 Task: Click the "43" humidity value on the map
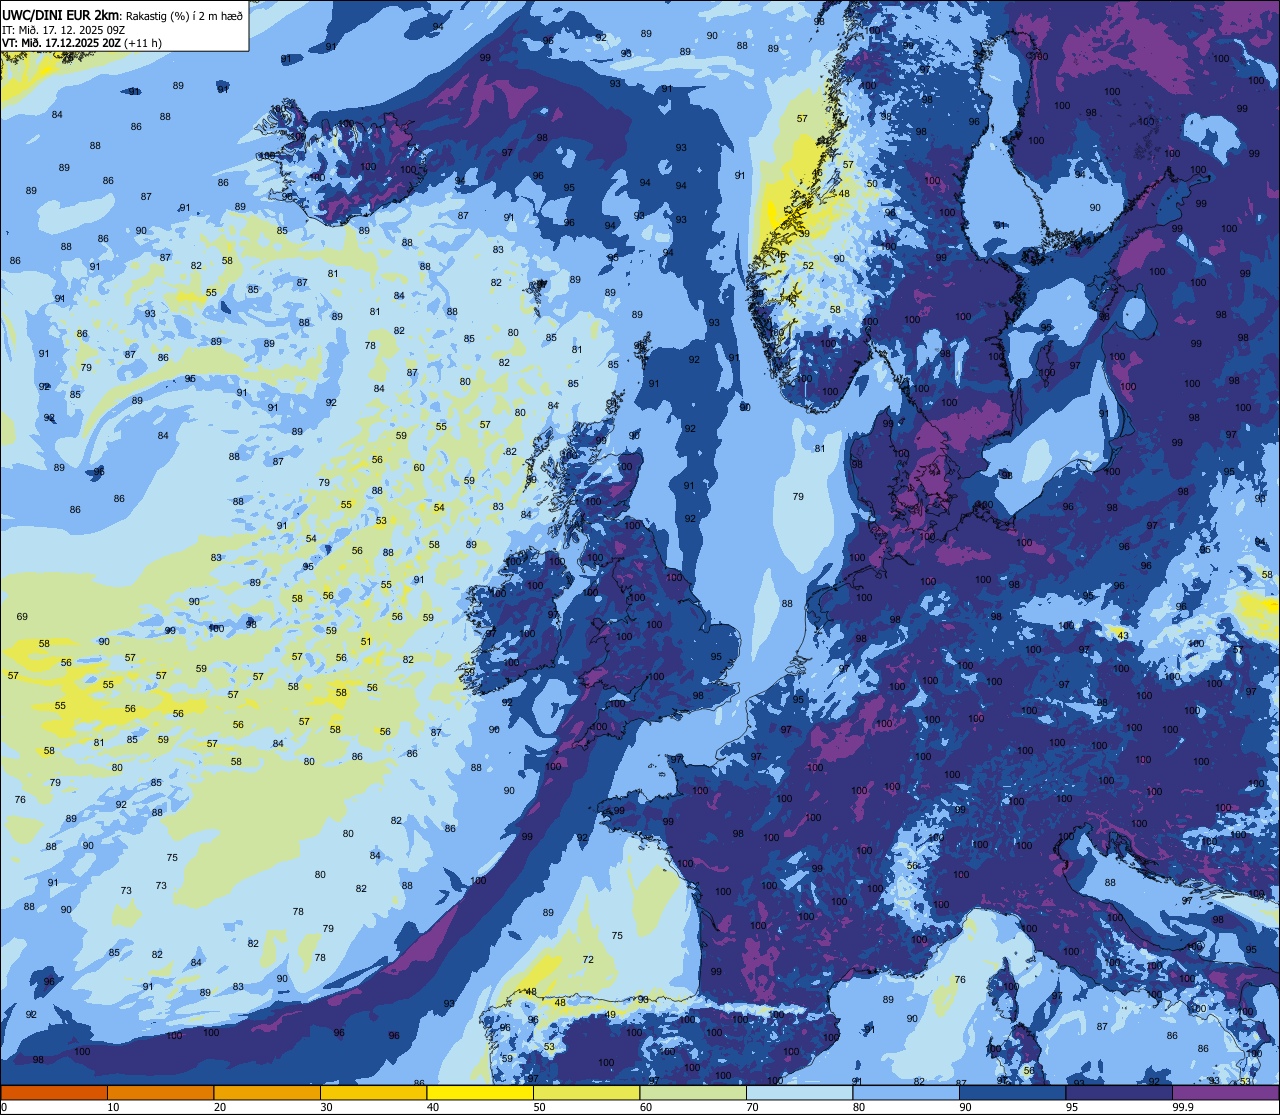pos(1123,636)
